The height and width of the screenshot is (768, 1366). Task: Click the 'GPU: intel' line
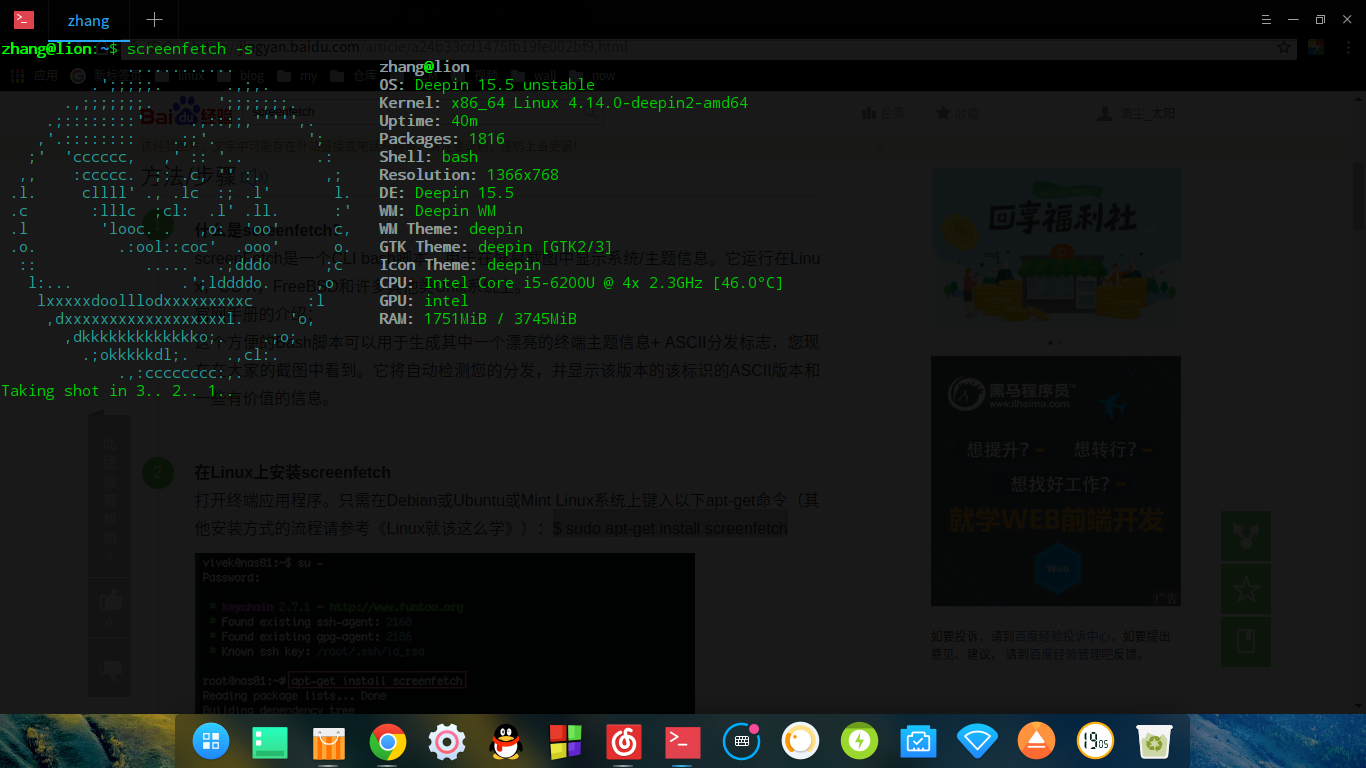(x=423, y=301)
